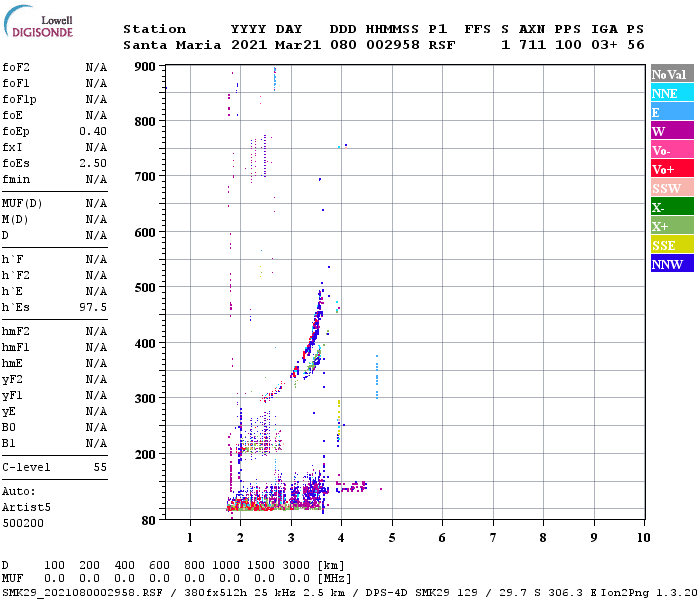Select the NNW dark blue legend swatch
Viewport: 700px width, 600px height.
(672, 264)
